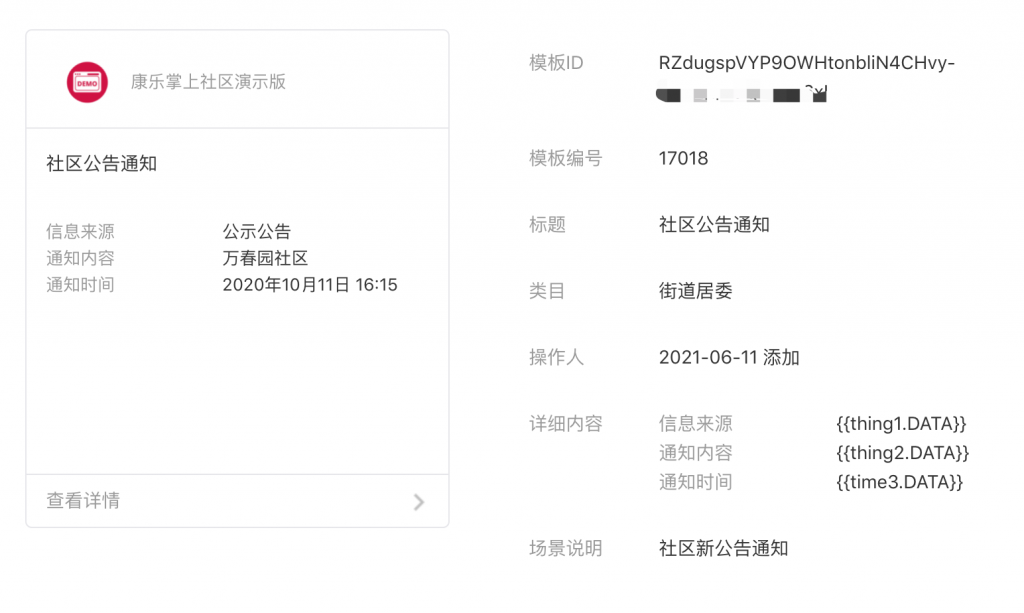
Task: Open the 查看详情 link in the card
Action: tap(84, 501)
